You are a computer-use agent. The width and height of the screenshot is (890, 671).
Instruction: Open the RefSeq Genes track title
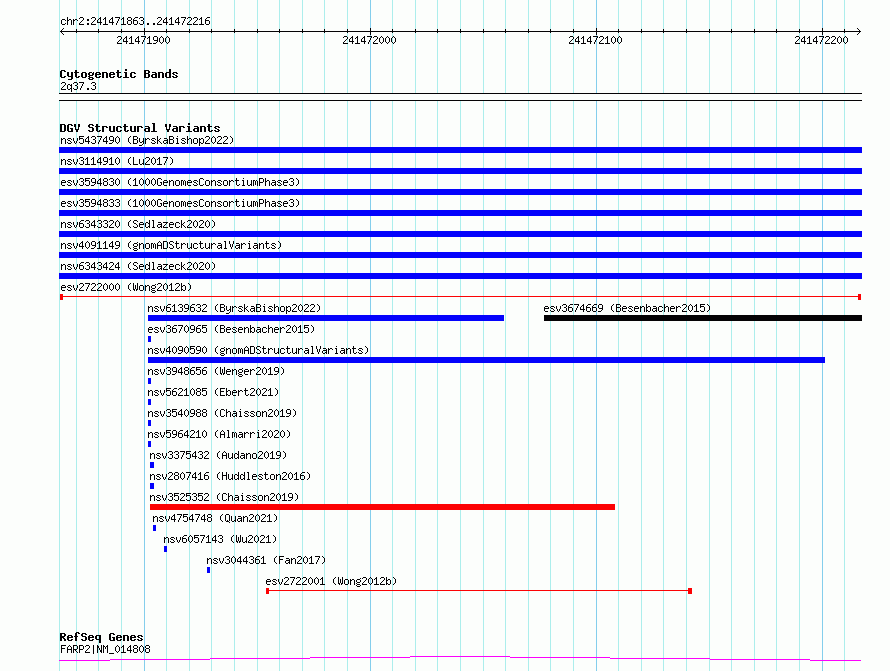(x=101, y=637)
